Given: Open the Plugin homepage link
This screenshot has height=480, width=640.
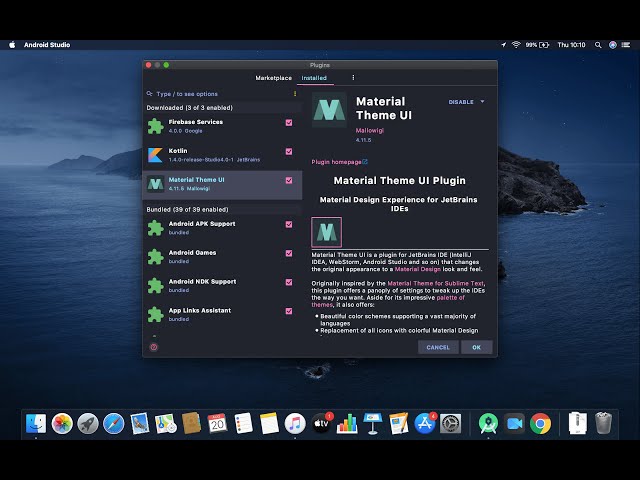Looking at the screenshot, I should click(x=339, y=162).
